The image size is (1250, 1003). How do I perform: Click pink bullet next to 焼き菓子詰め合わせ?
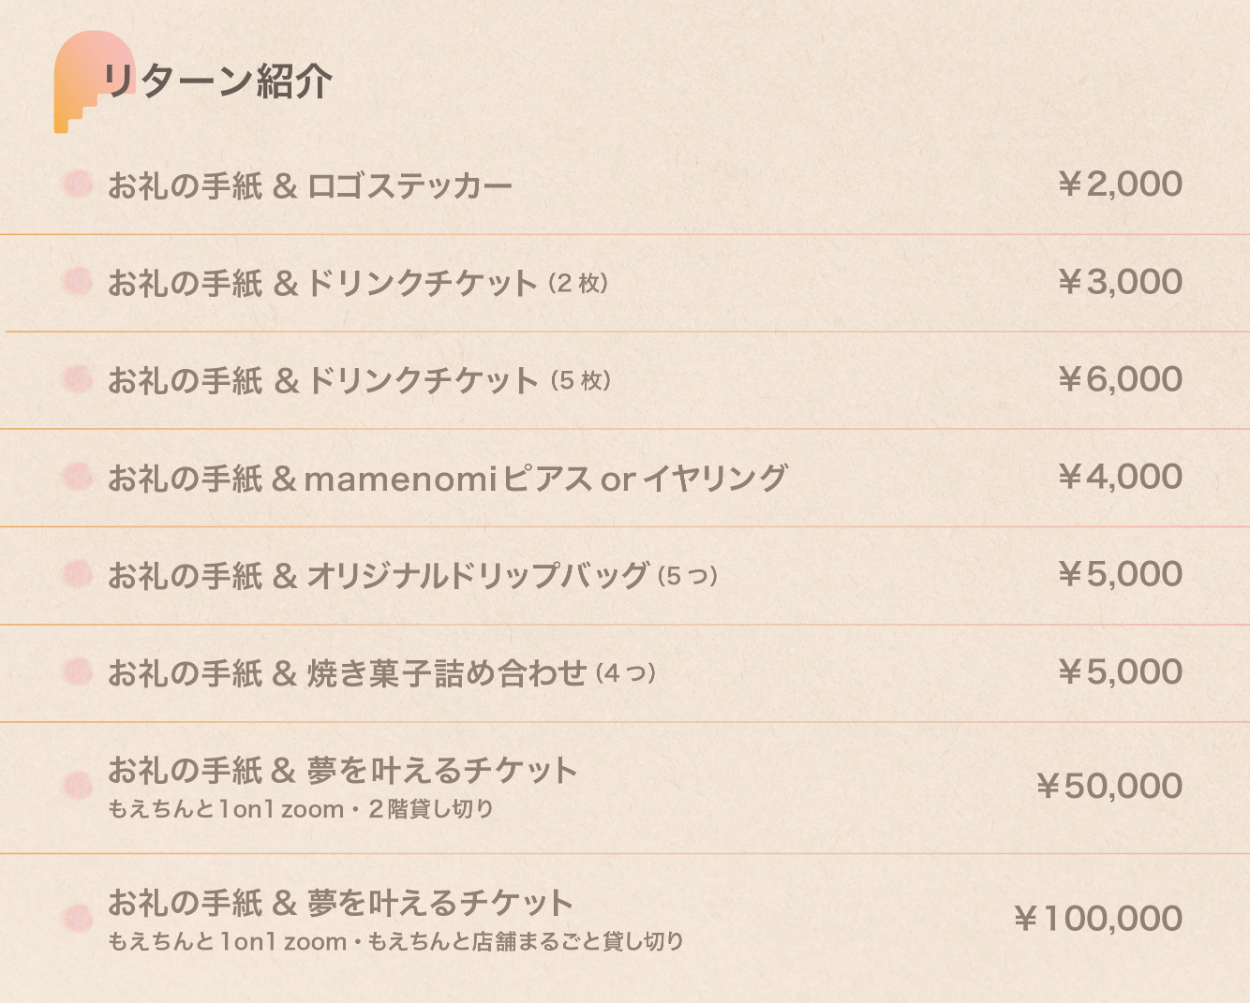77,672
